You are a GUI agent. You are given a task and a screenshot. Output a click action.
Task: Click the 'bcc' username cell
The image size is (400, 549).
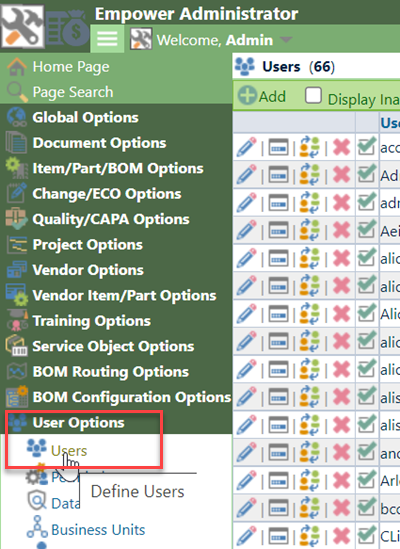click(390, 508)
